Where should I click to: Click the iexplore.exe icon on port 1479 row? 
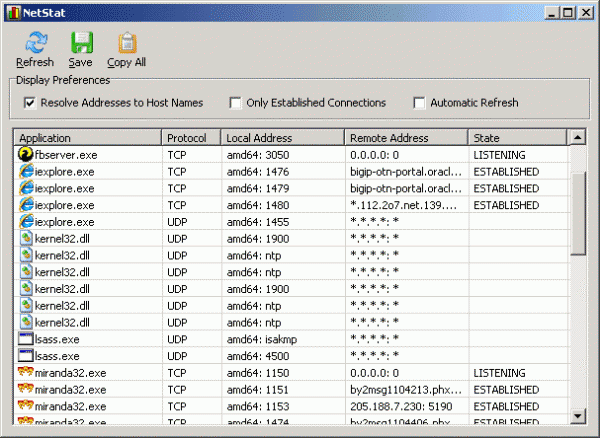click(26, 188)
